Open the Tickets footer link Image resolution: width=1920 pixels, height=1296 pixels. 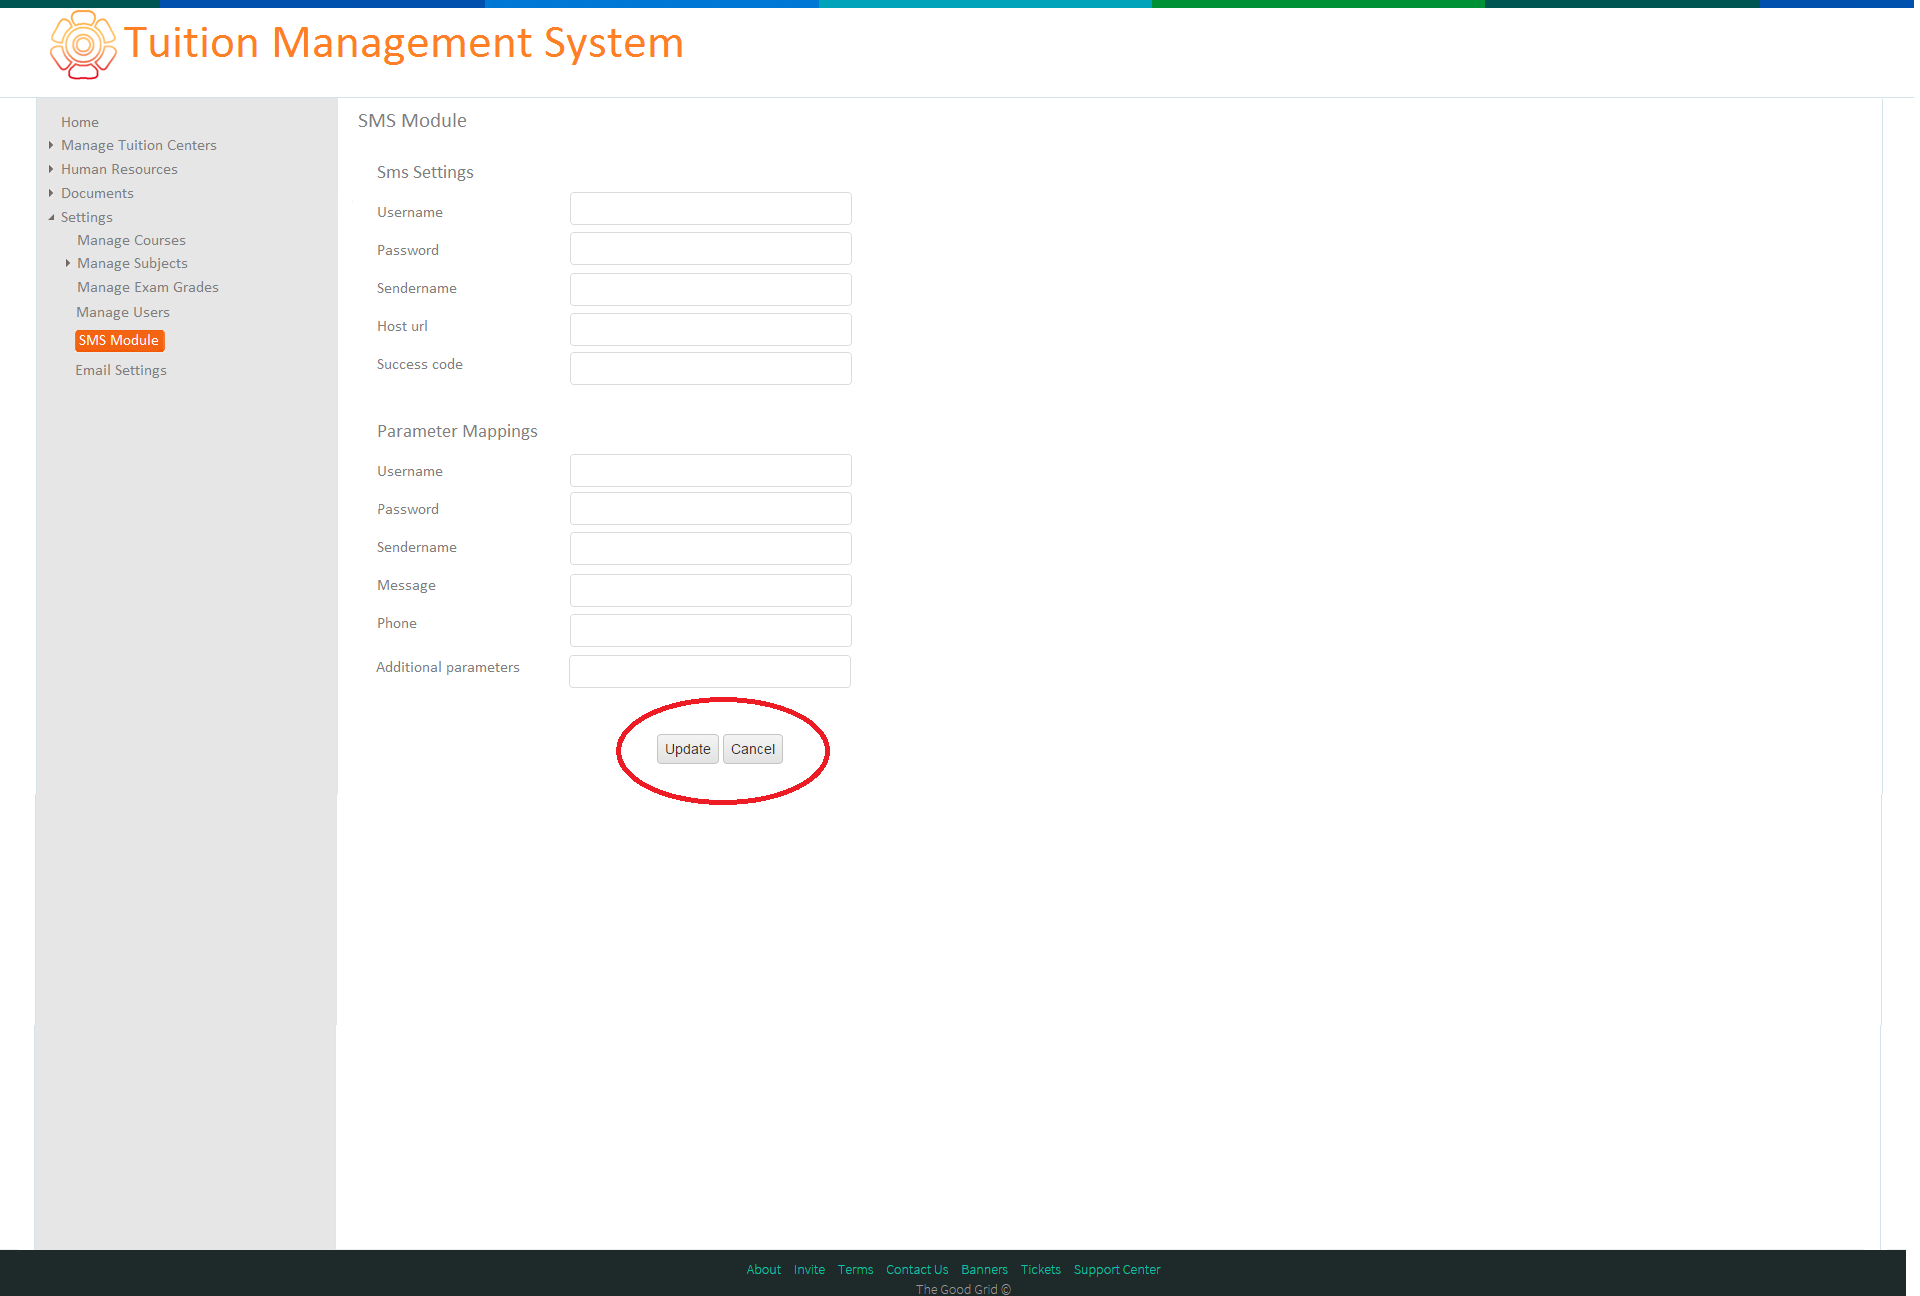click(x=1041, y=1270)
